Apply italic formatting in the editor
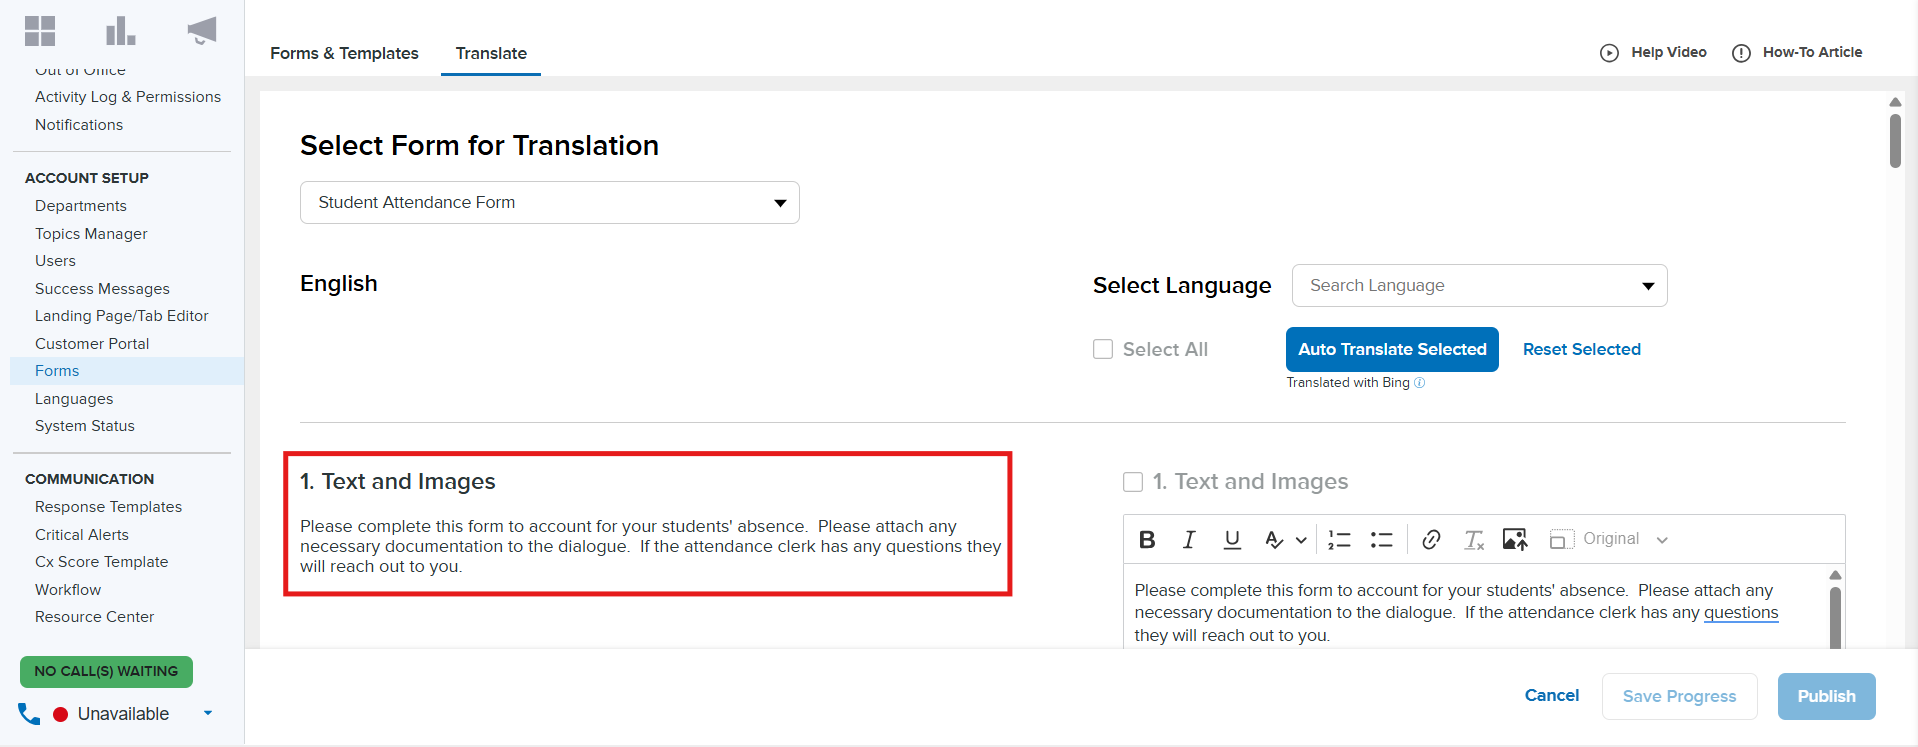Viewport: 1918px width, 747px height. coord(1189,540)
